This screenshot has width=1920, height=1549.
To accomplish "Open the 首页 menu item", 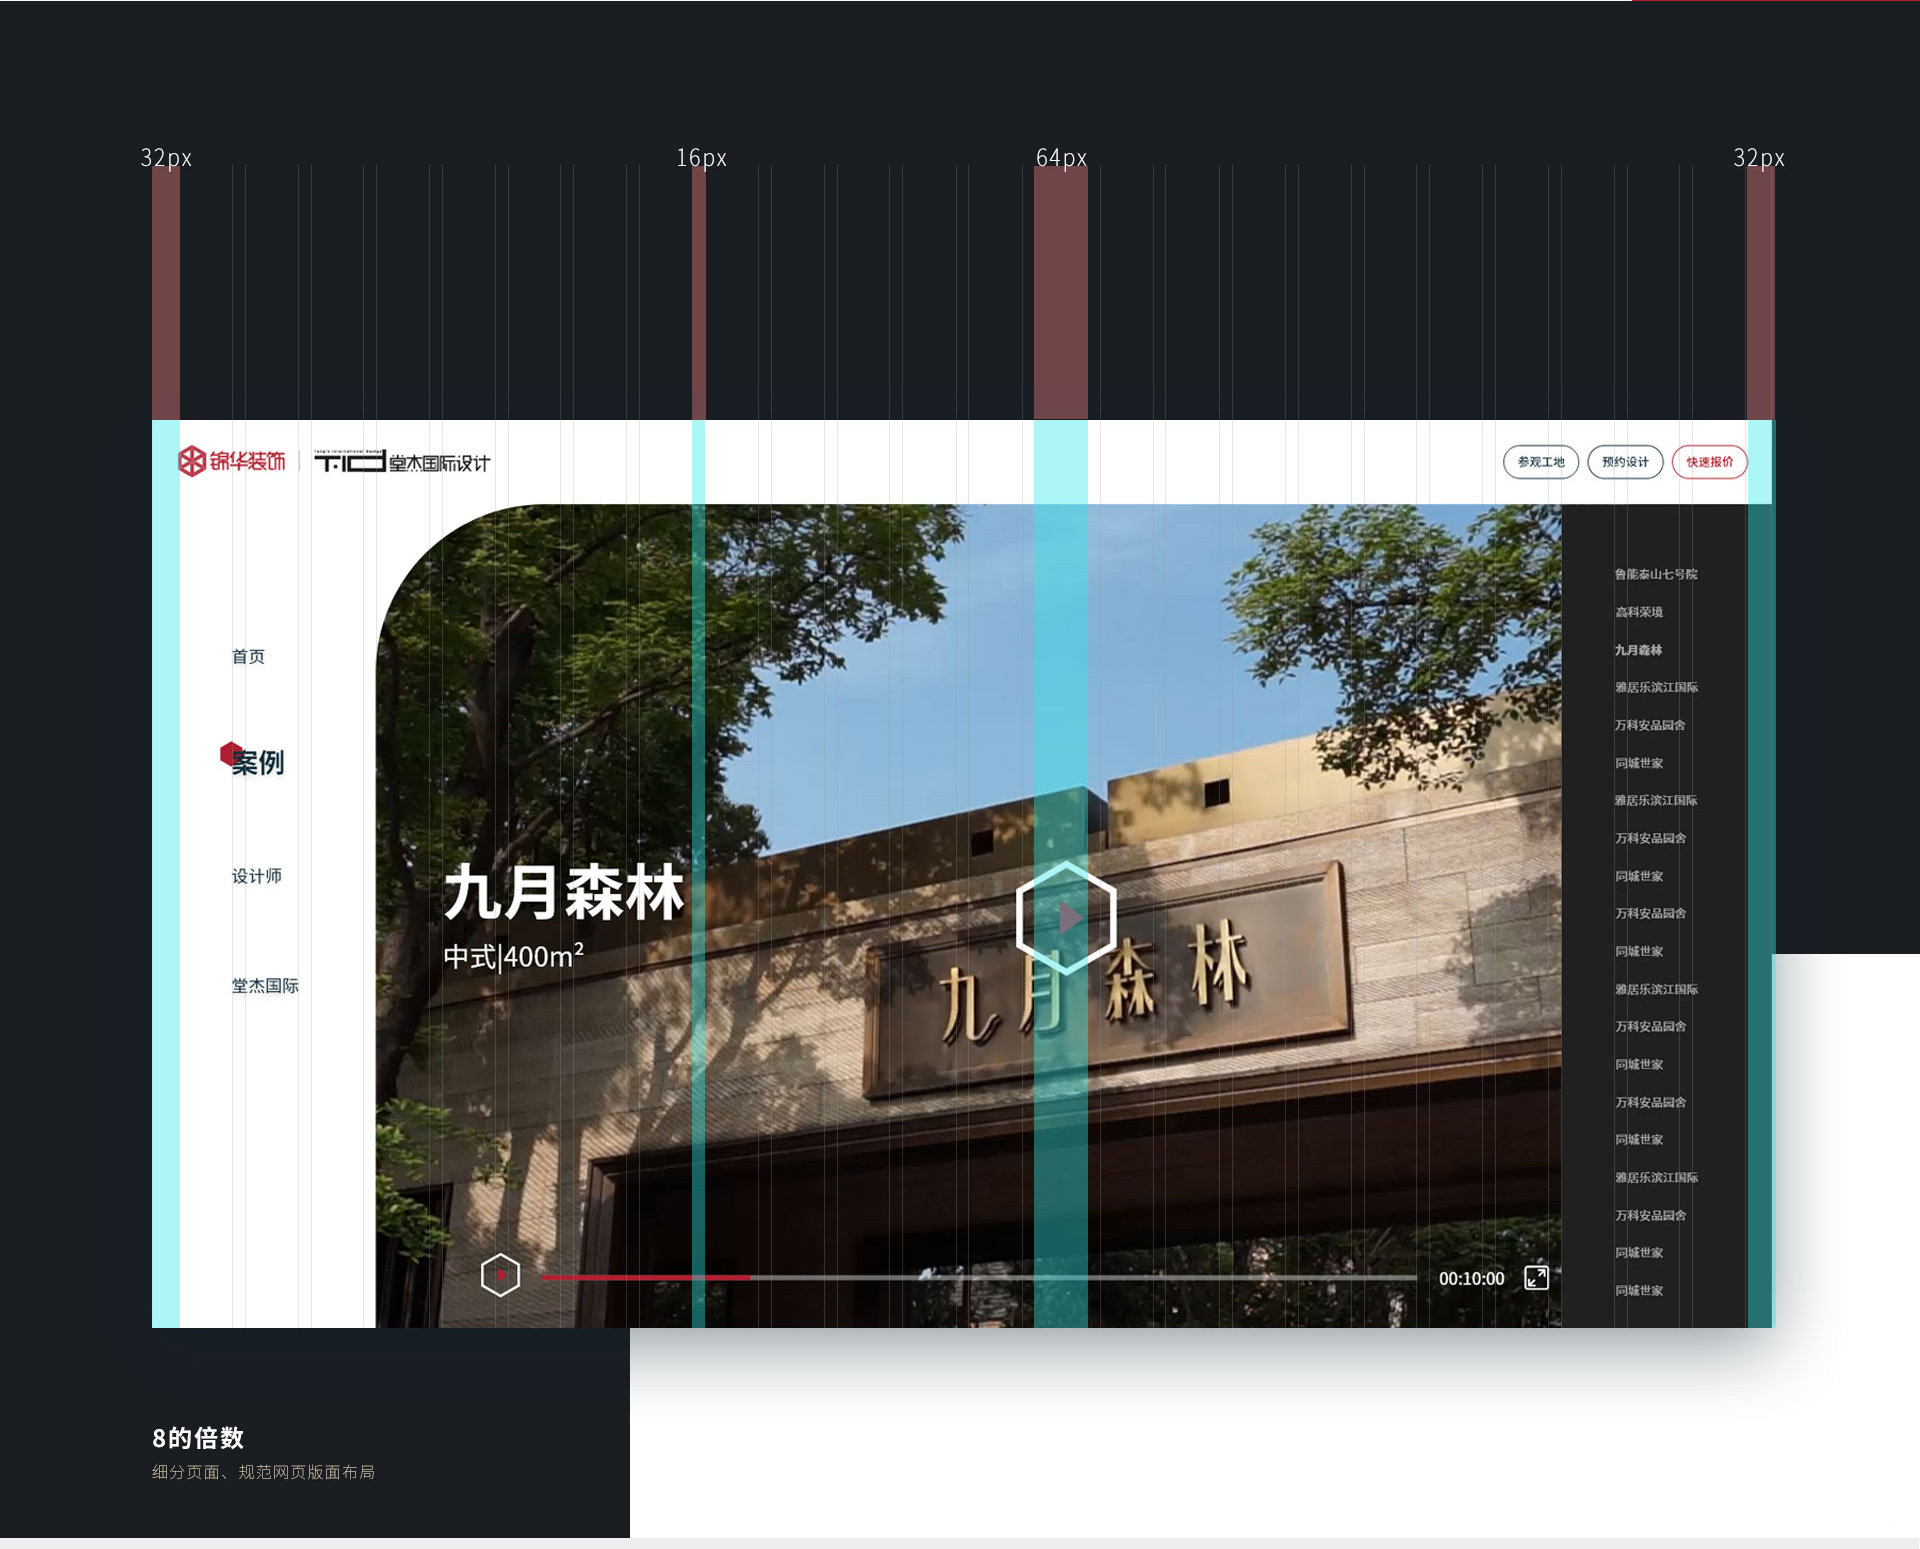I will [248, 656].
